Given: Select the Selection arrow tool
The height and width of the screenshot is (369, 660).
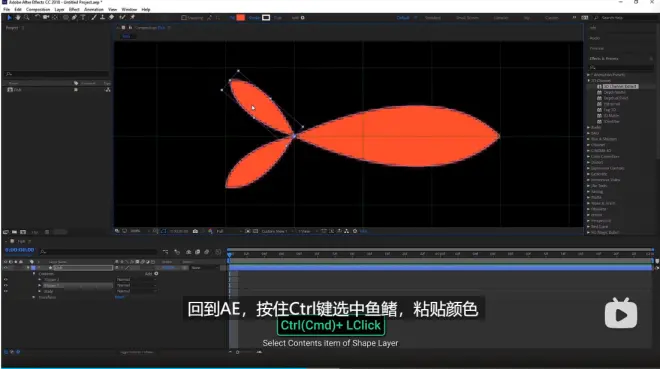Looking at the screenshot, I should pos(9,17).
